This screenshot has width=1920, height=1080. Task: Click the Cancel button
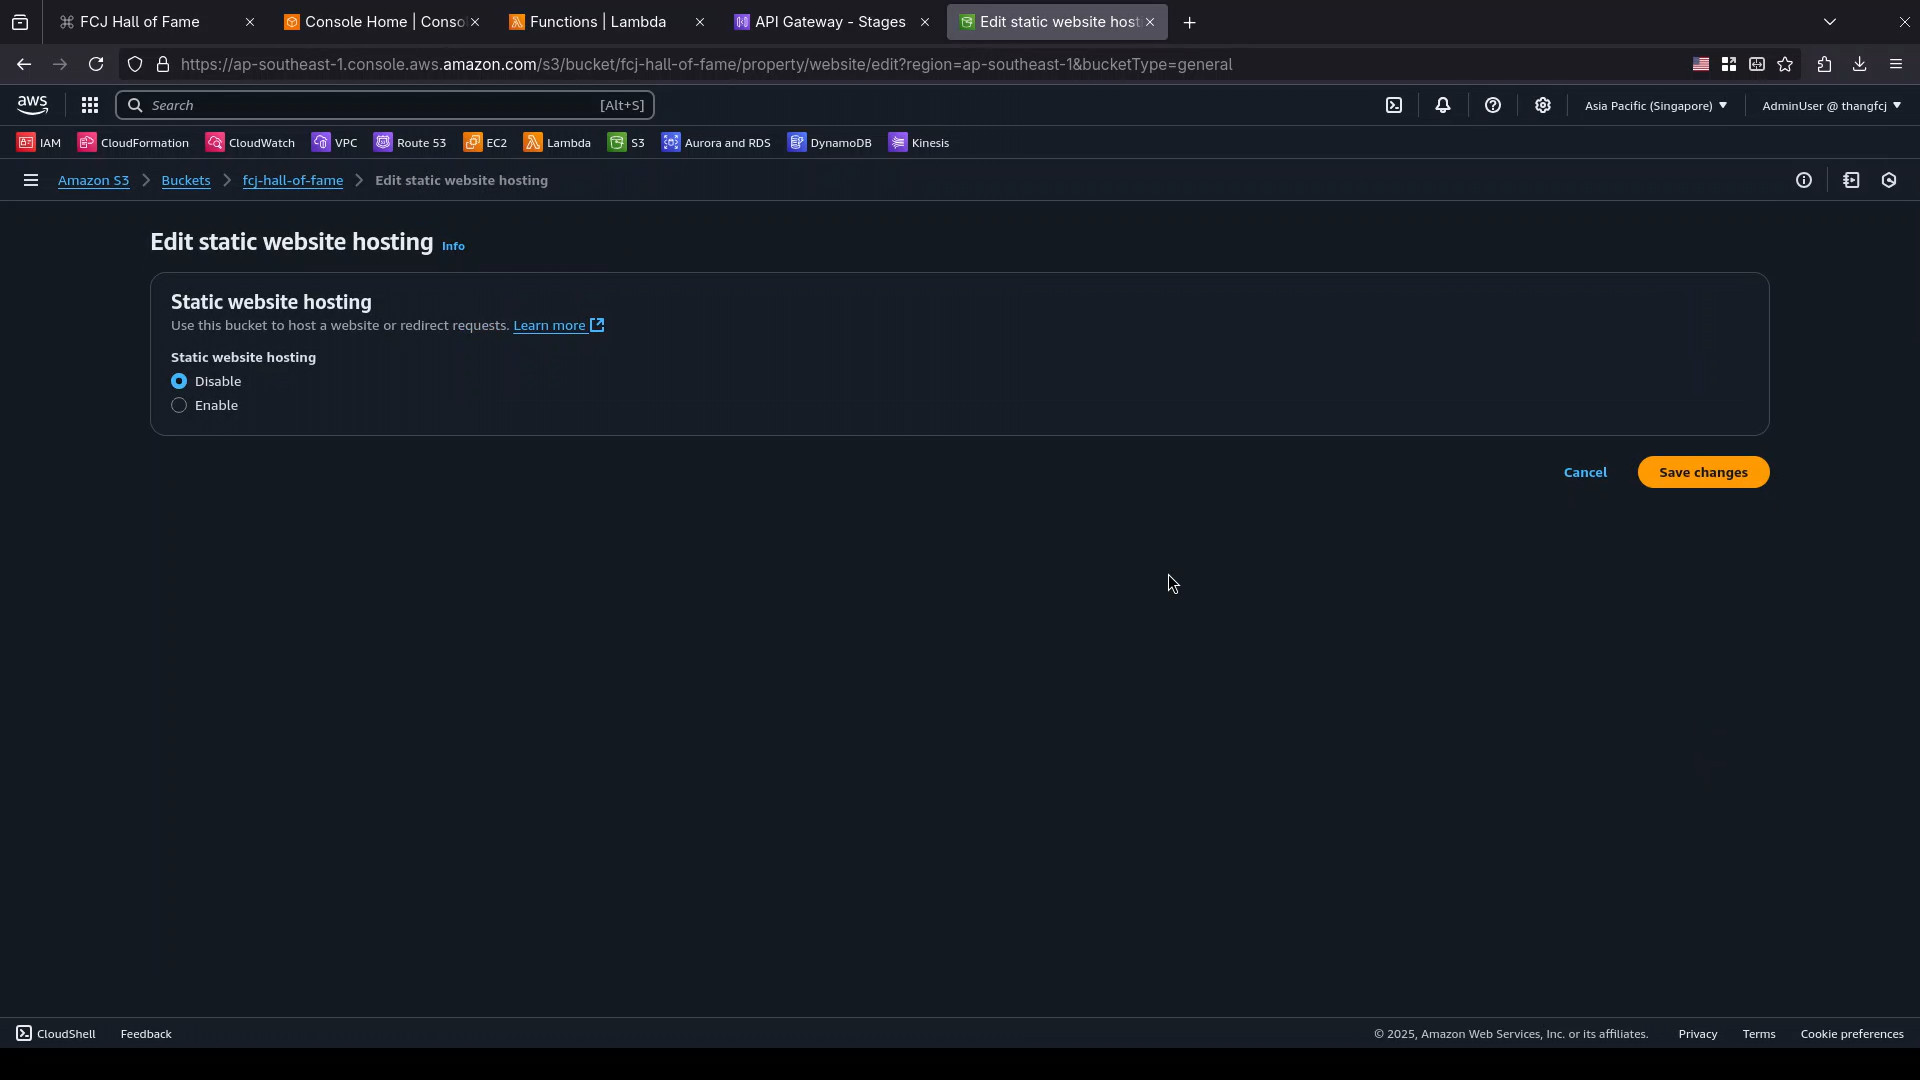pos(1585,472)
